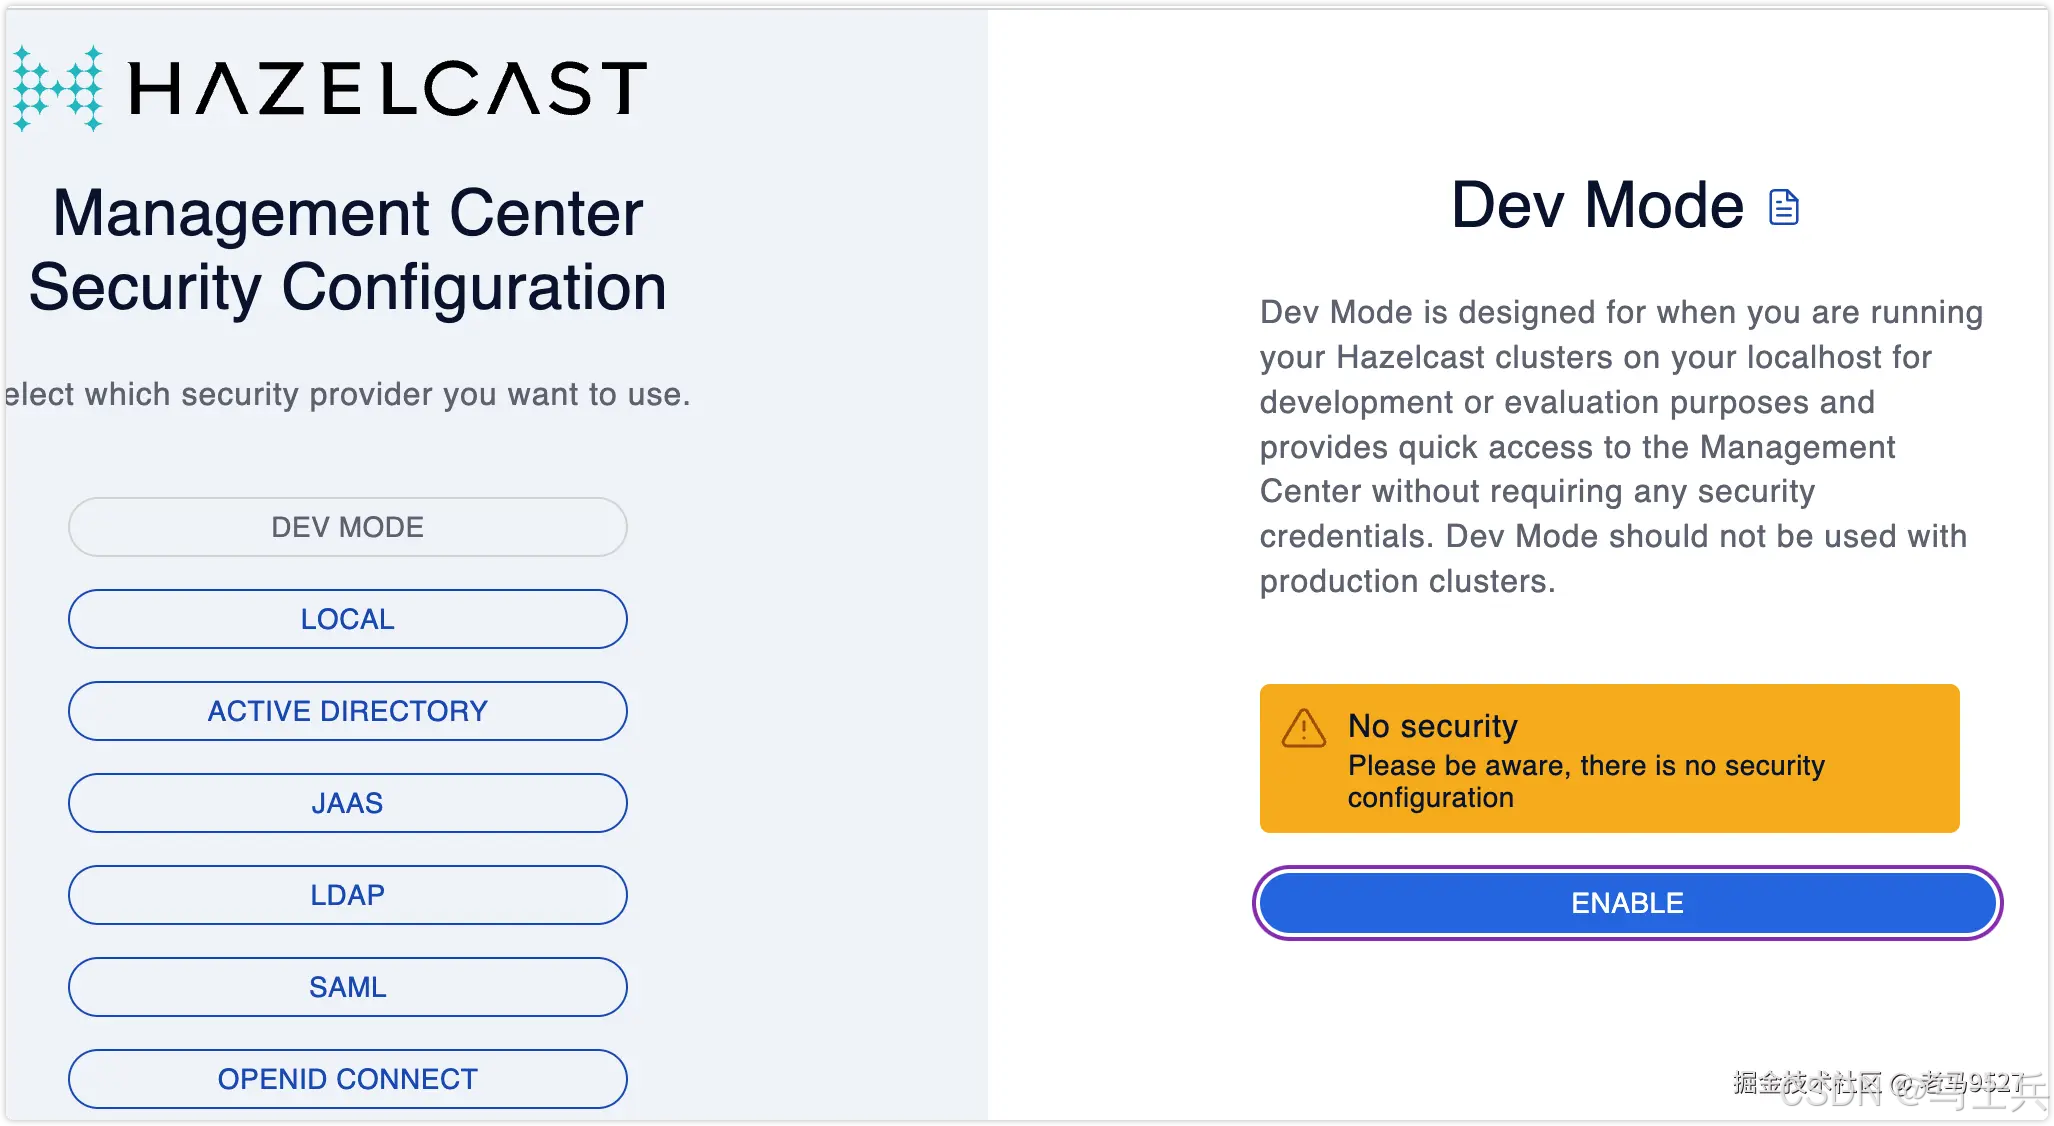
Task: Click the highlighted purple-outlined ENABLE control
Action: click(1626, 902)
